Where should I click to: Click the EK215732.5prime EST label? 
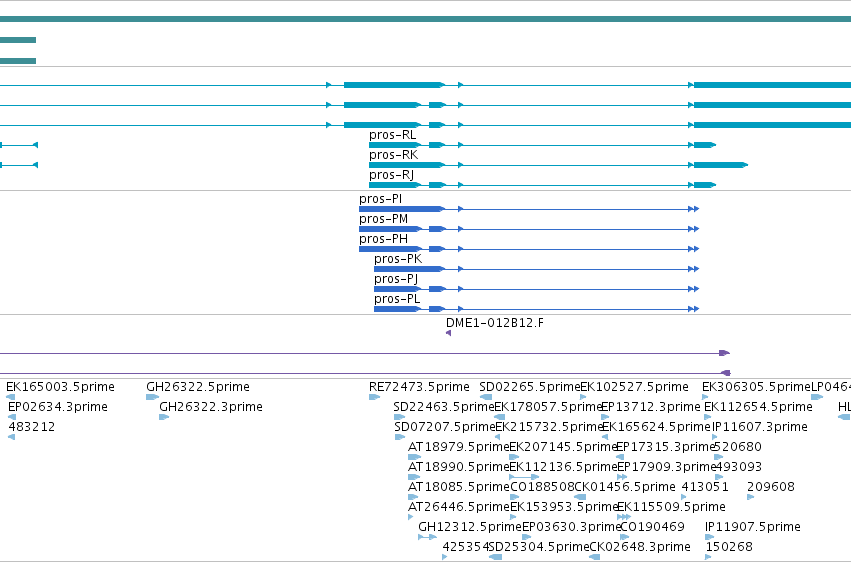click(x=550, y=427)
